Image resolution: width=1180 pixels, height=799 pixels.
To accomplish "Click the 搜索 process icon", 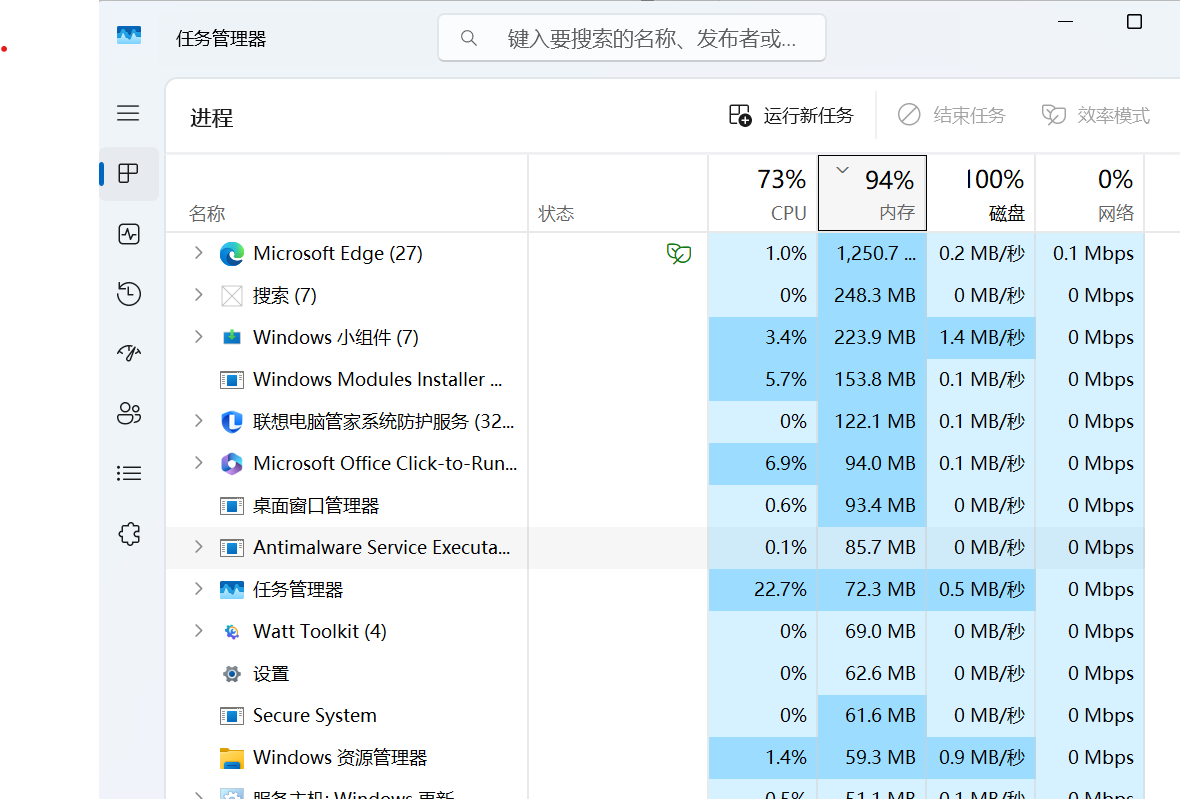I will 231,296.
